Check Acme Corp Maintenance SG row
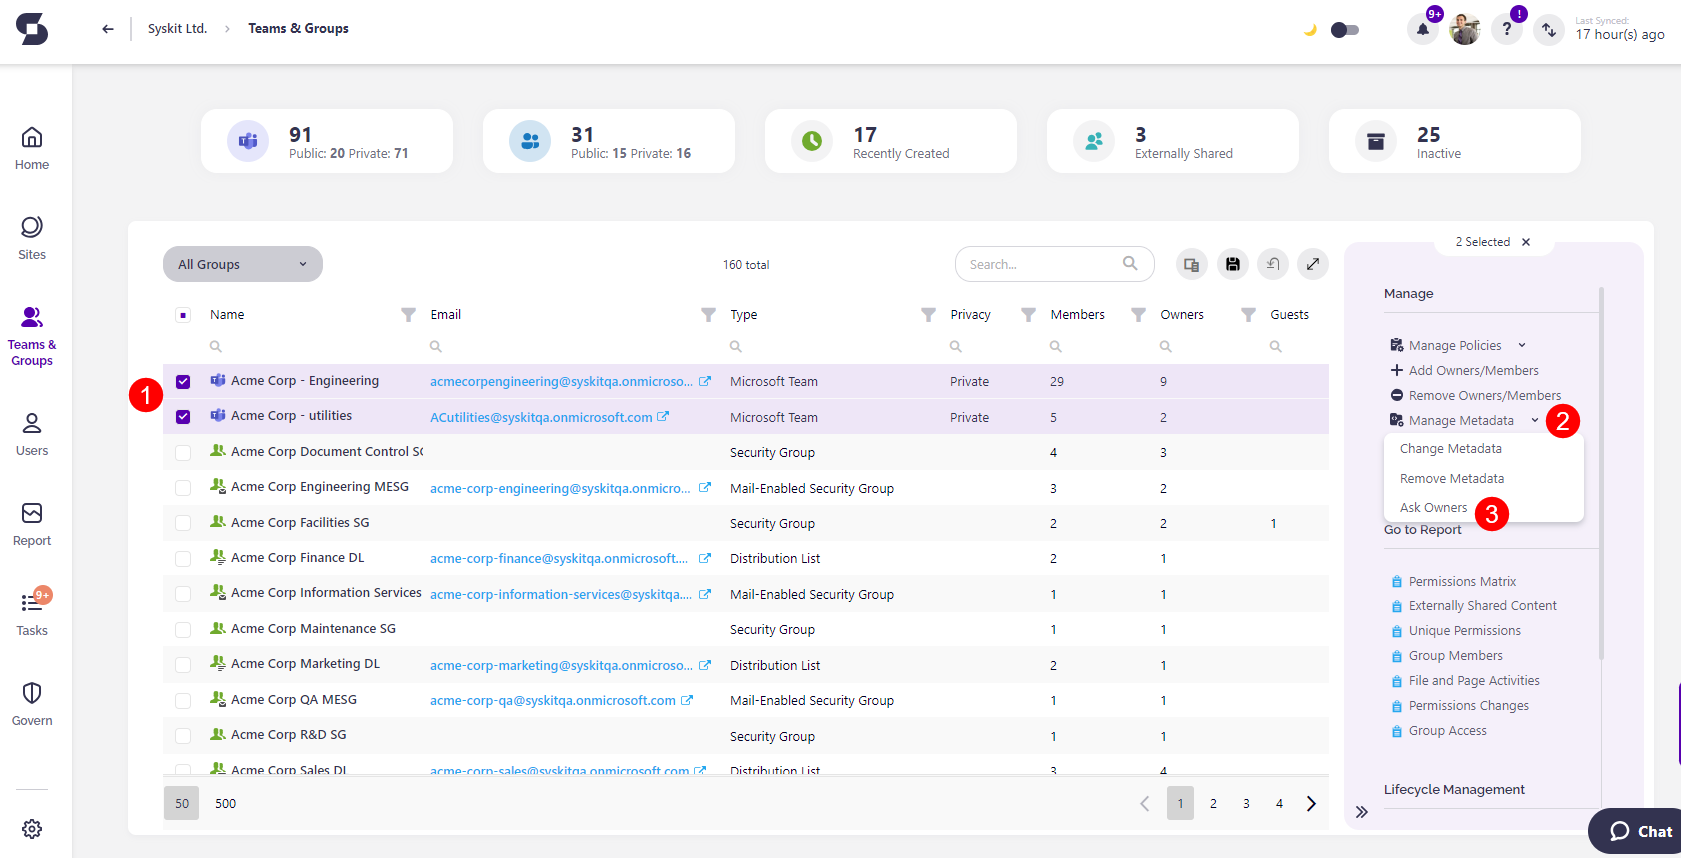Screen dimensions: 1681x858 click(183, 630)
